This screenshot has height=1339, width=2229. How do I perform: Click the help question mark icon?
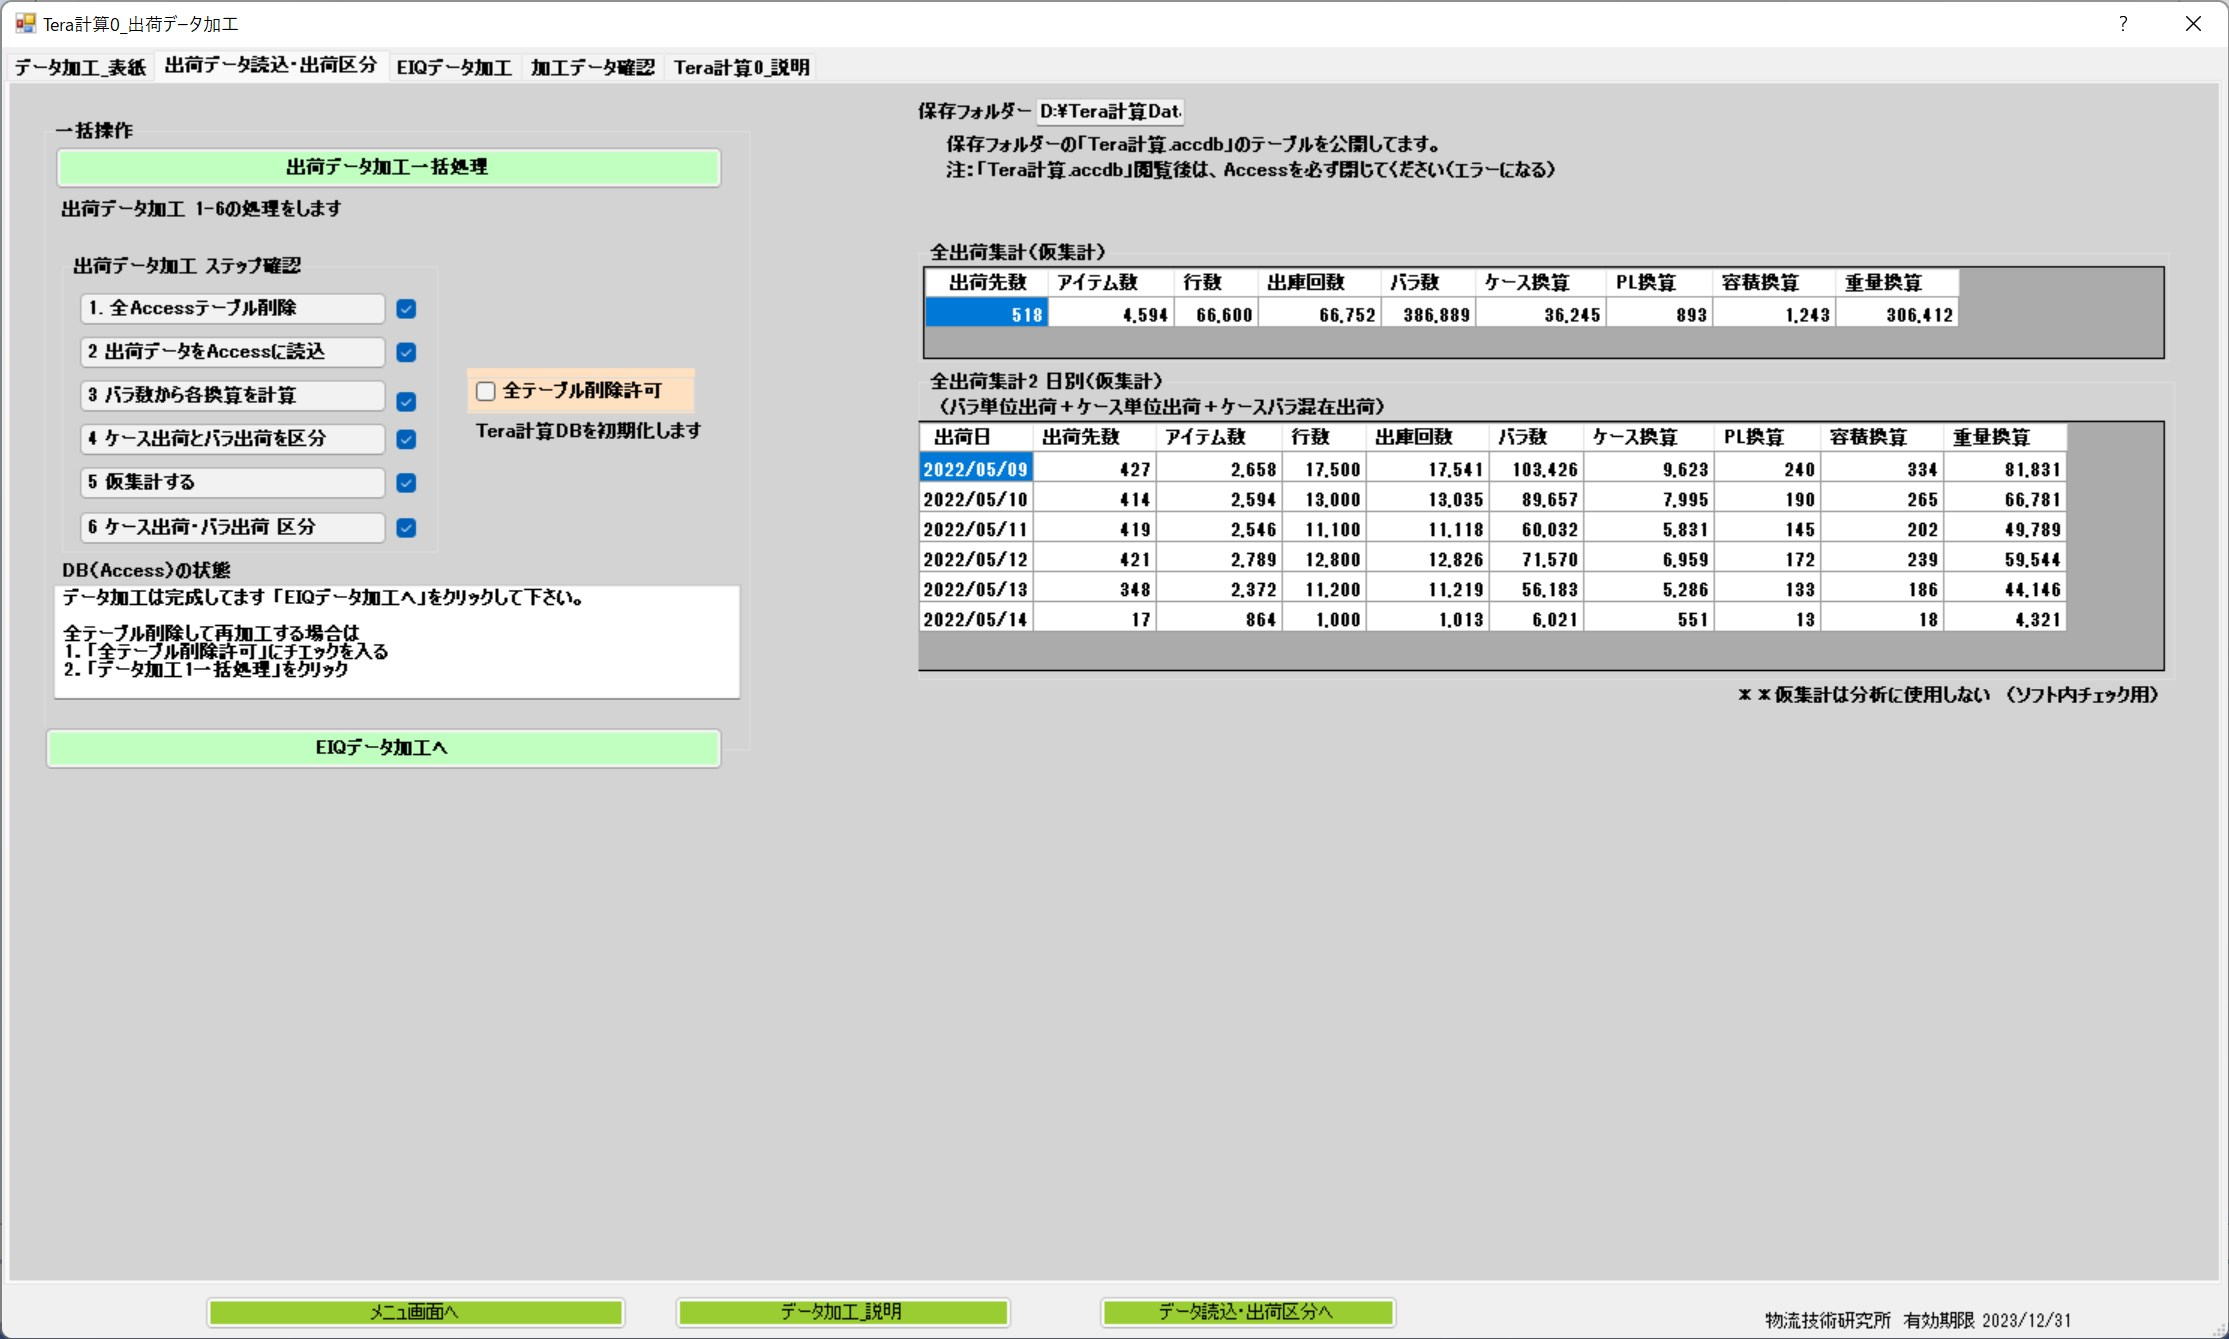[x=2122, y=24]
